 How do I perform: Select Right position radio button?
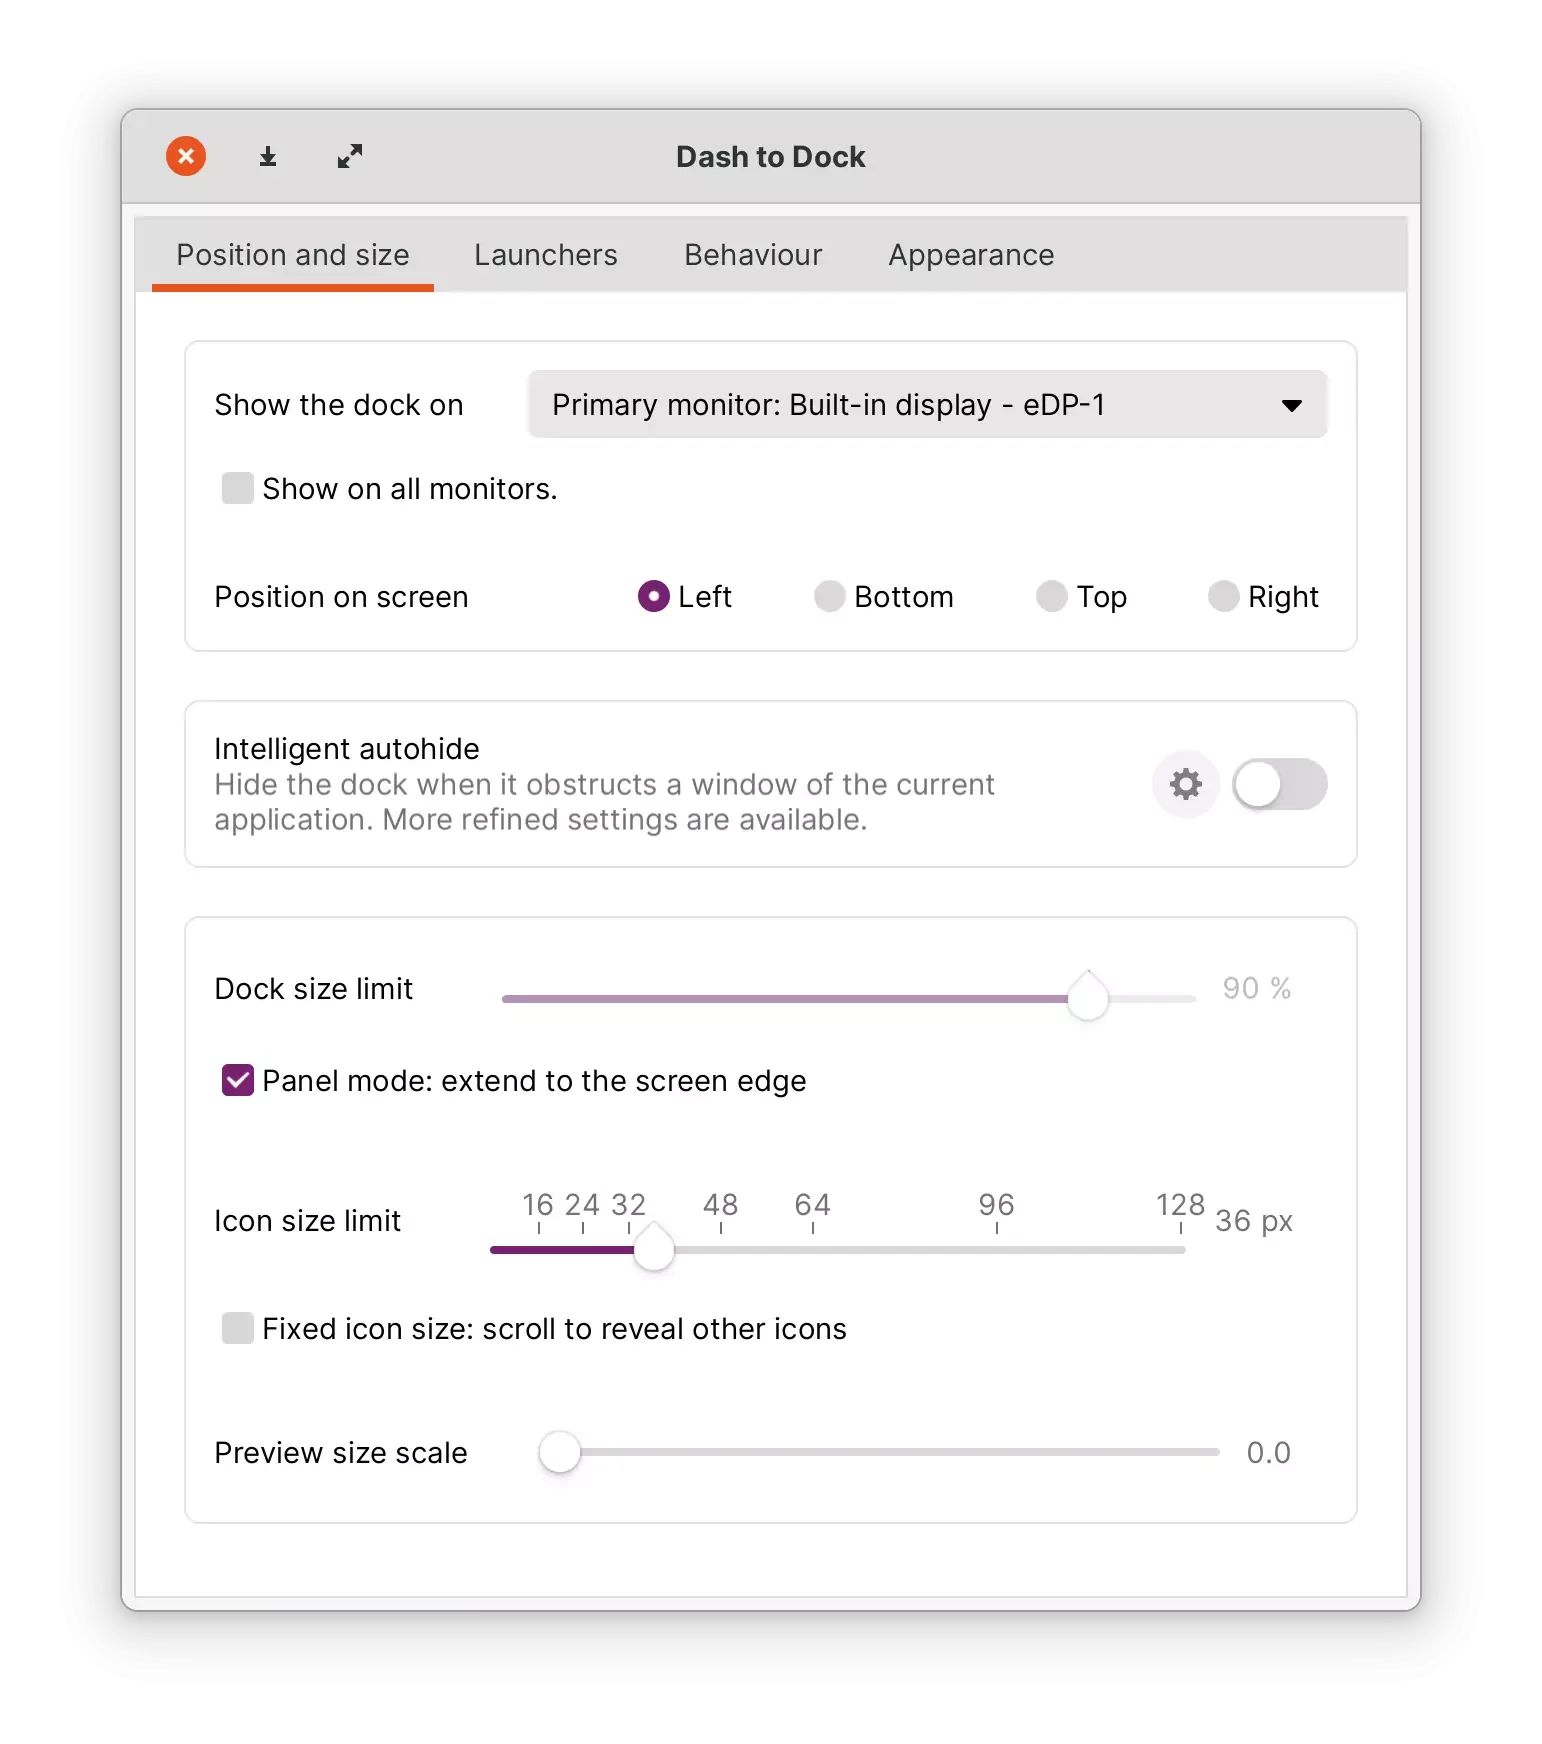(x=1223, y=596)
